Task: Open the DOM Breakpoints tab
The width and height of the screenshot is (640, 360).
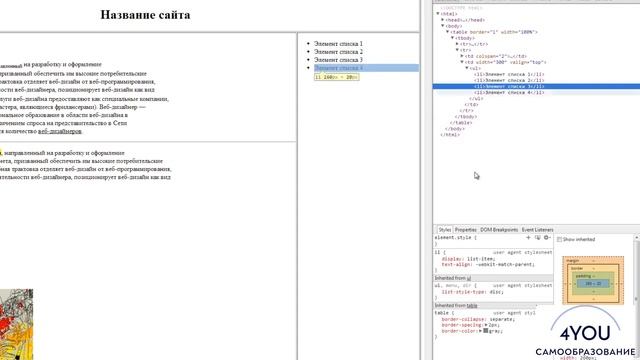Action: pos(499,230)
